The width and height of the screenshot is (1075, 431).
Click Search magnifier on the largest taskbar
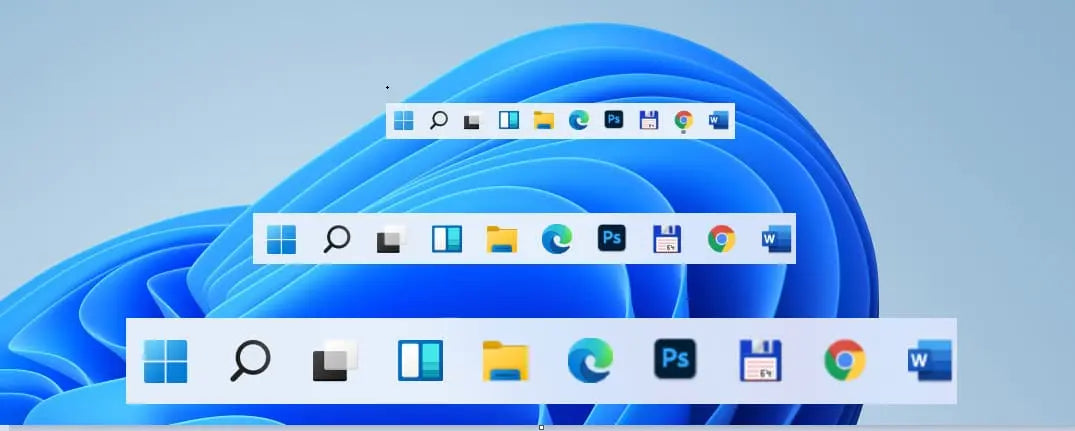pyautogui.click(x=250, y=361)
